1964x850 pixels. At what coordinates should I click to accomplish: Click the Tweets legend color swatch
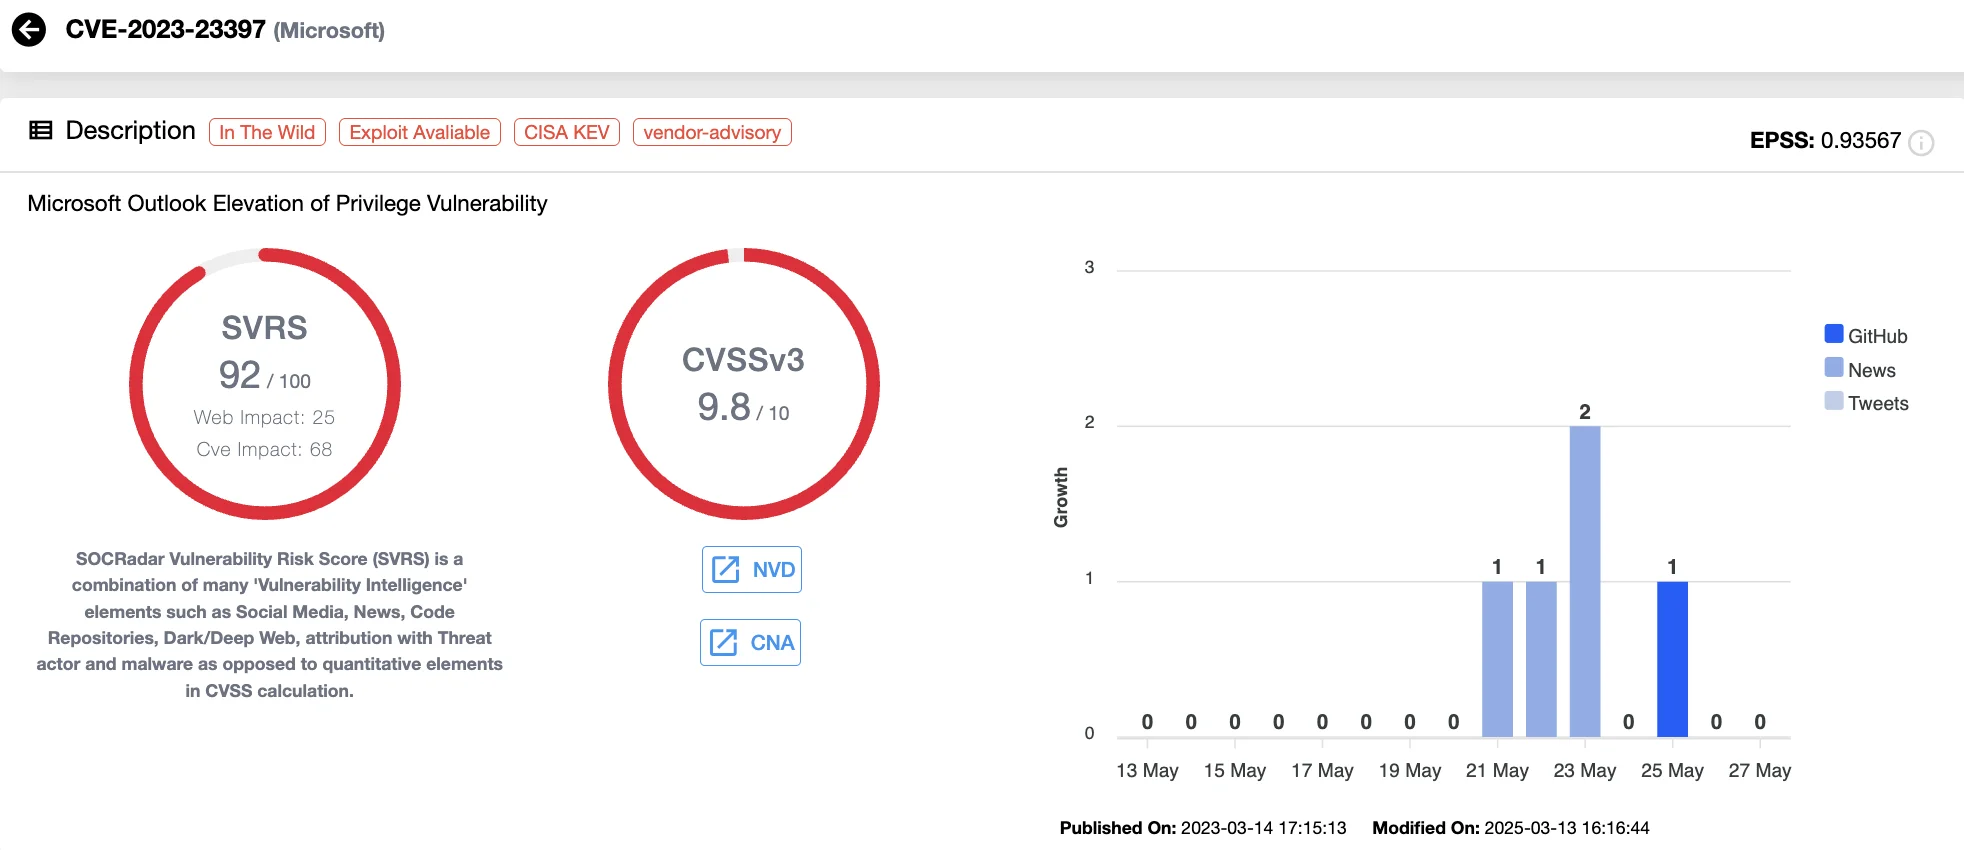pyautogui.click(x=1834, y=400)
